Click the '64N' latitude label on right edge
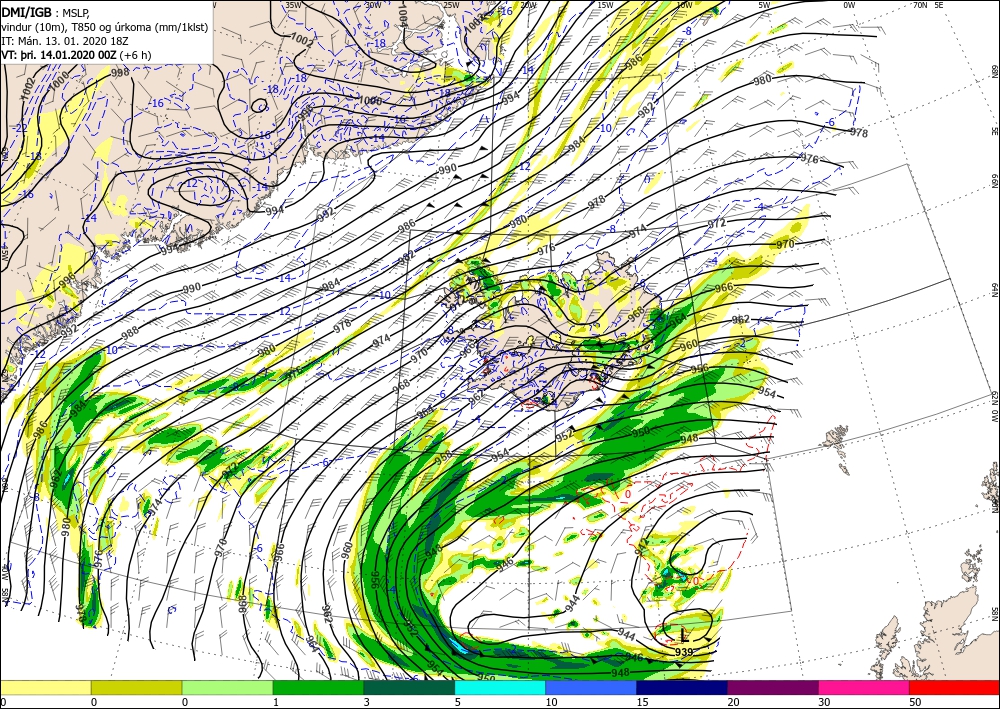Viewport: 1000px width, 709px height. point(994,290)
